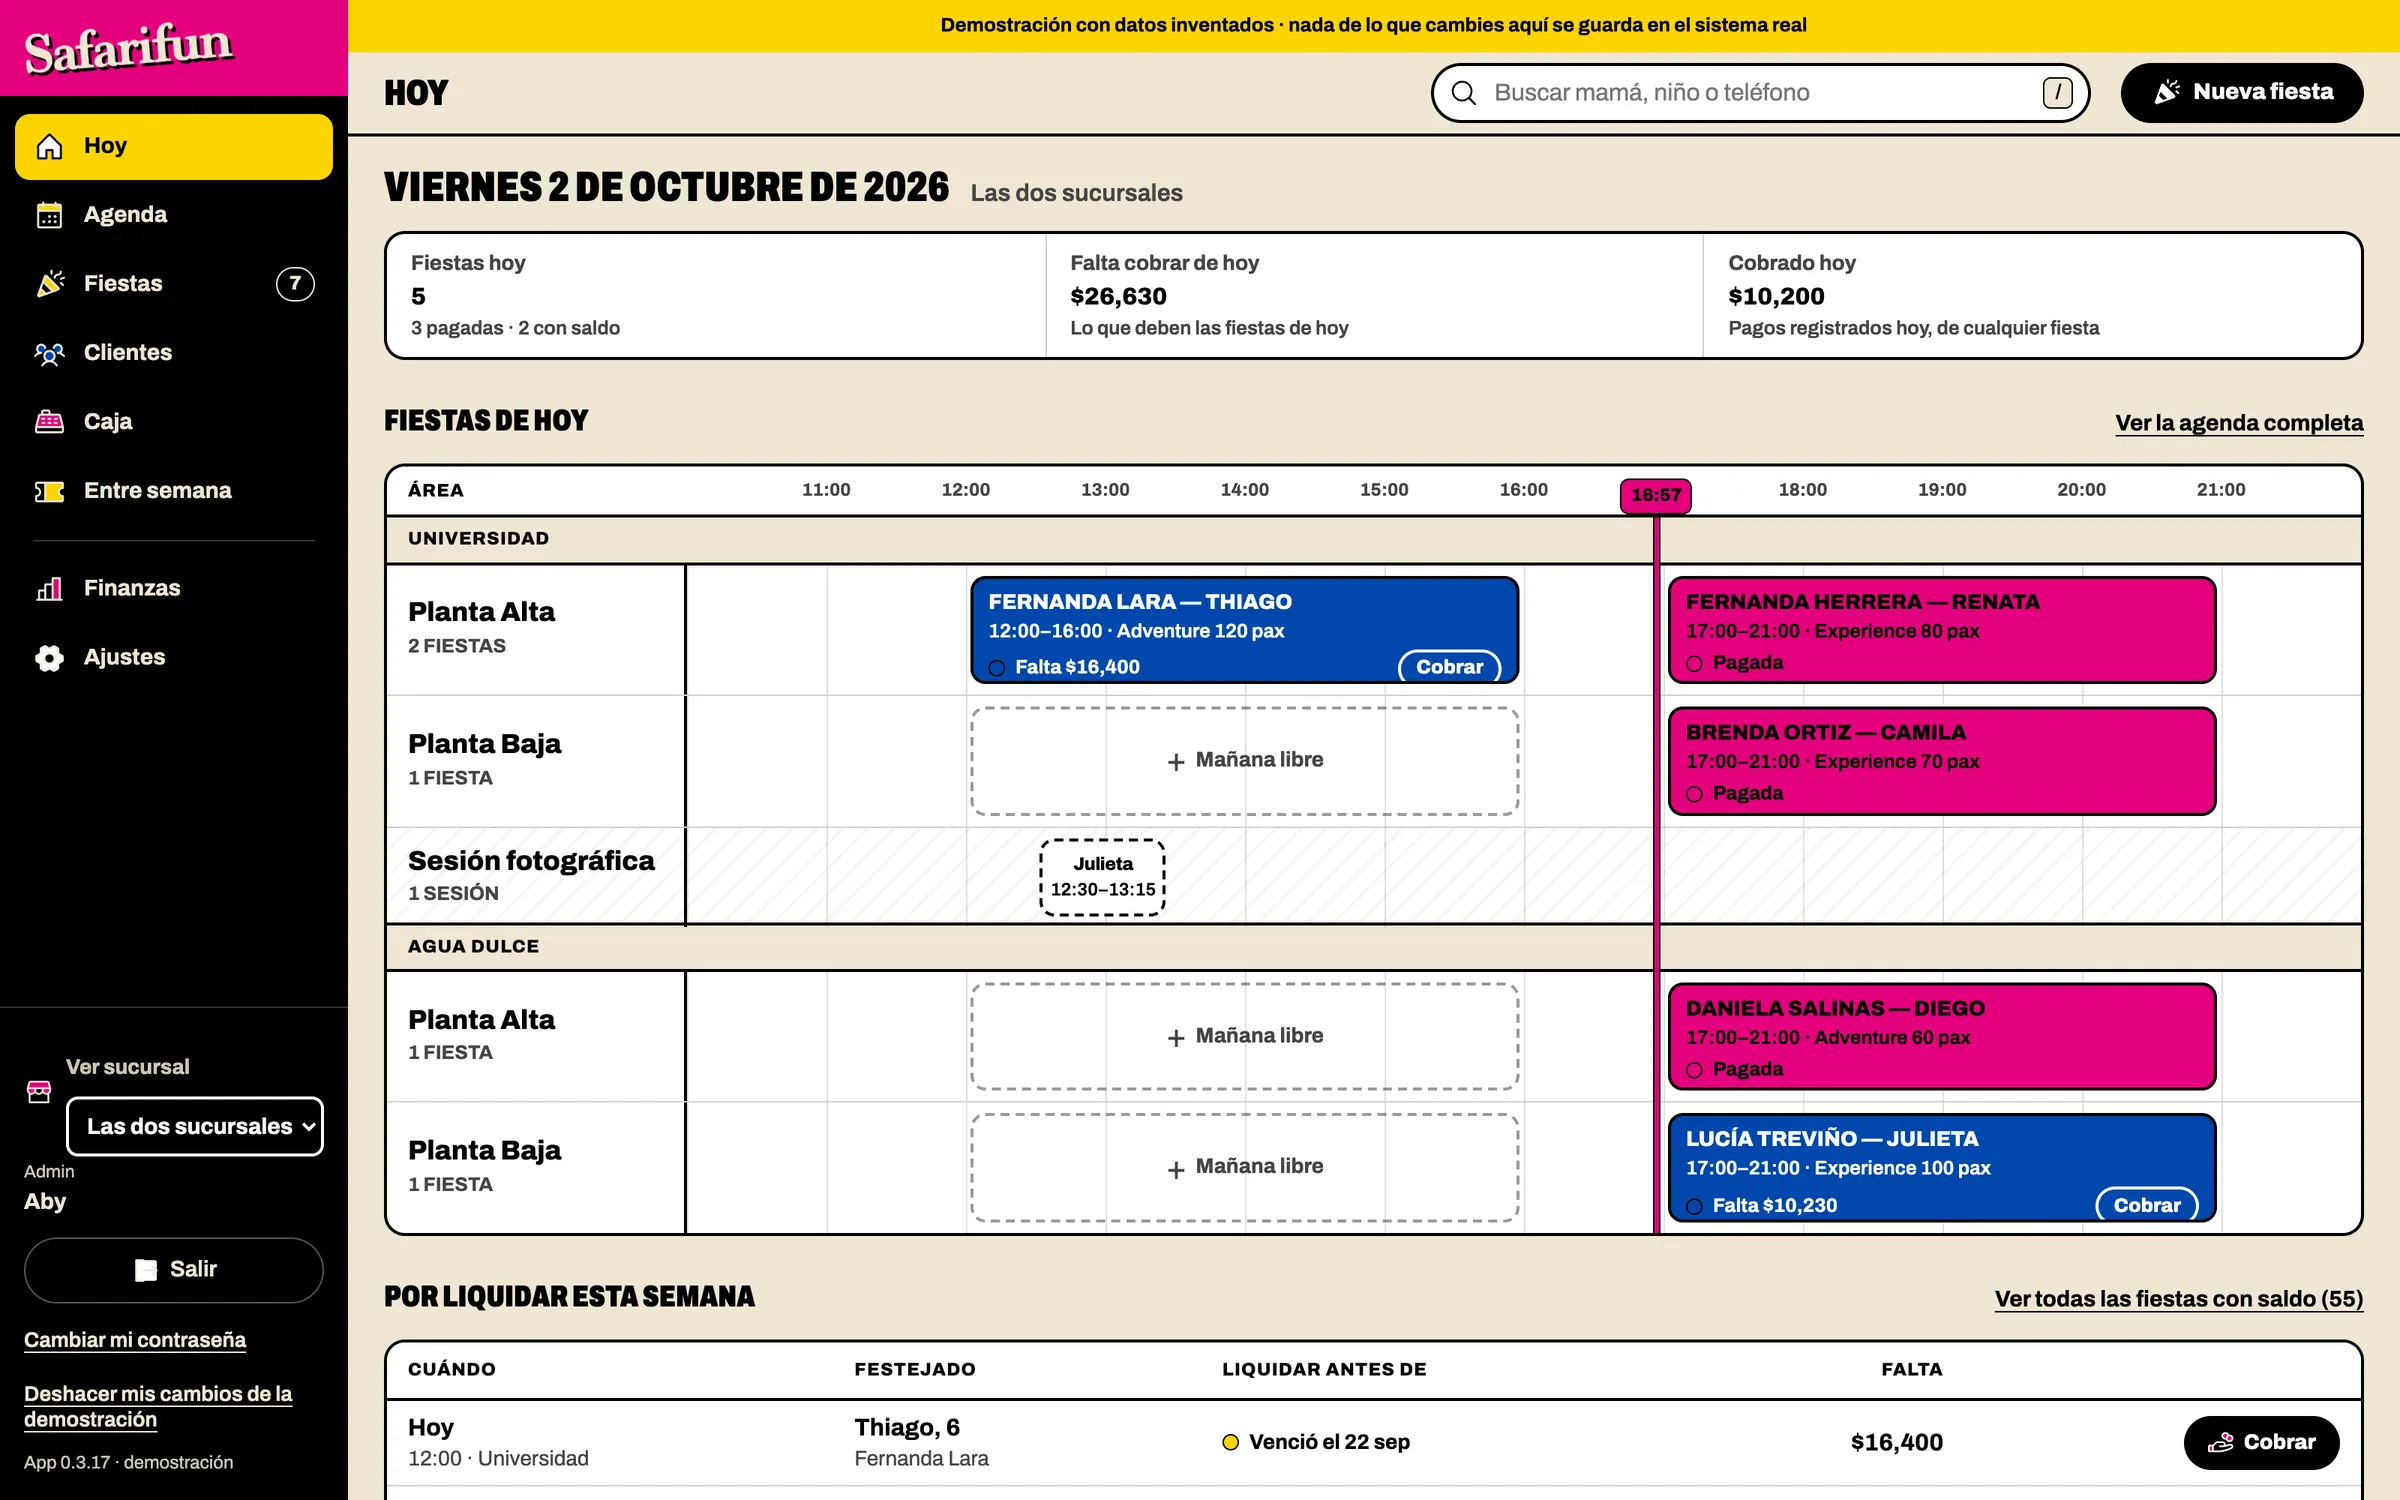Click the Safarifun logo

pos(128,48)
